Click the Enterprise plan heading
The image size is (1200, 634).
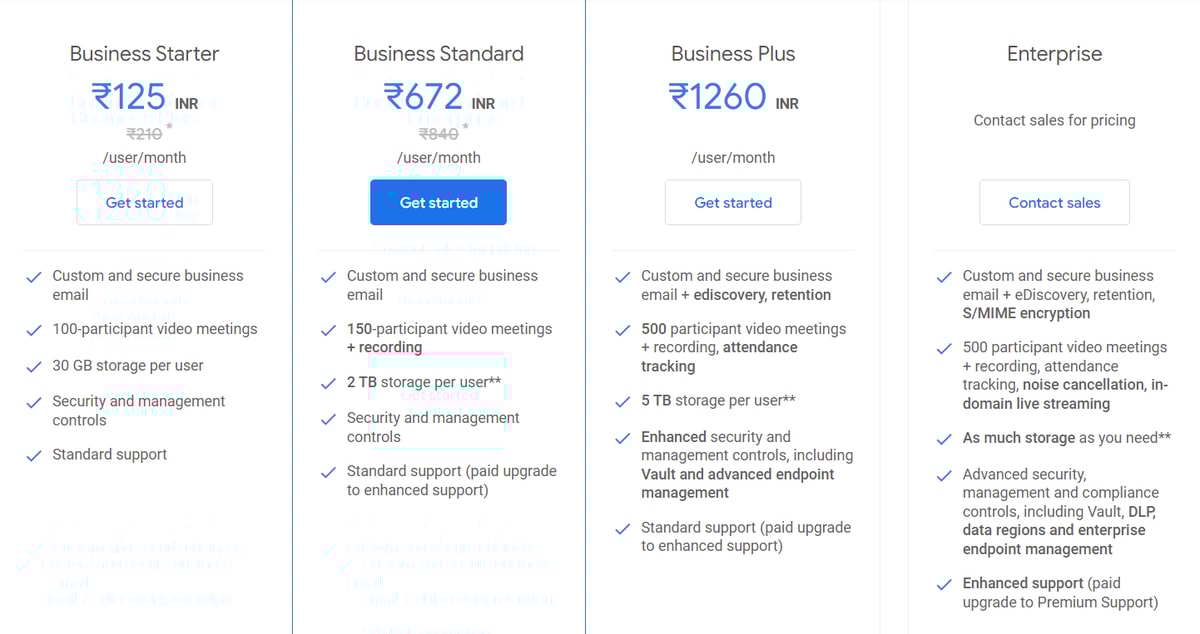(x=1054, y=54)
